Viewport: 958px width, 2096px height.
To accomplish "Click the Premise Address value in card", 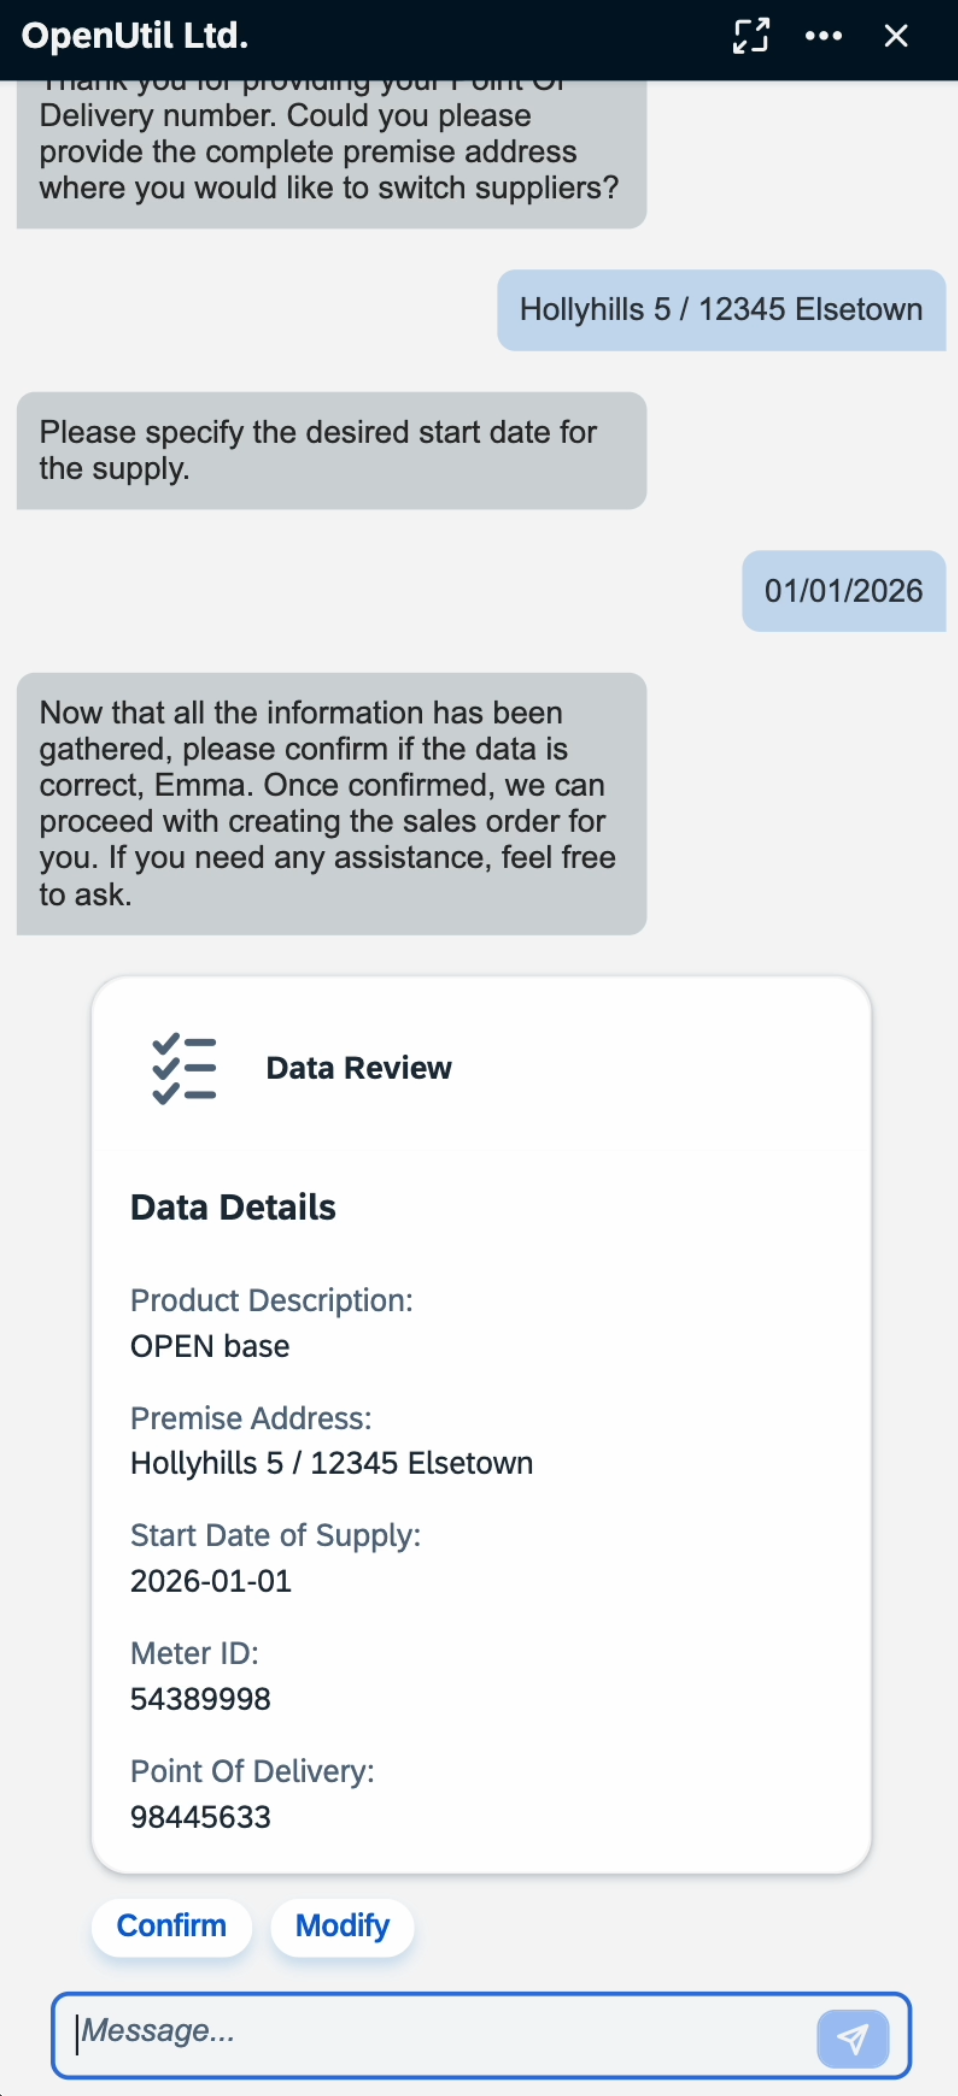I will coord(331,1463).
